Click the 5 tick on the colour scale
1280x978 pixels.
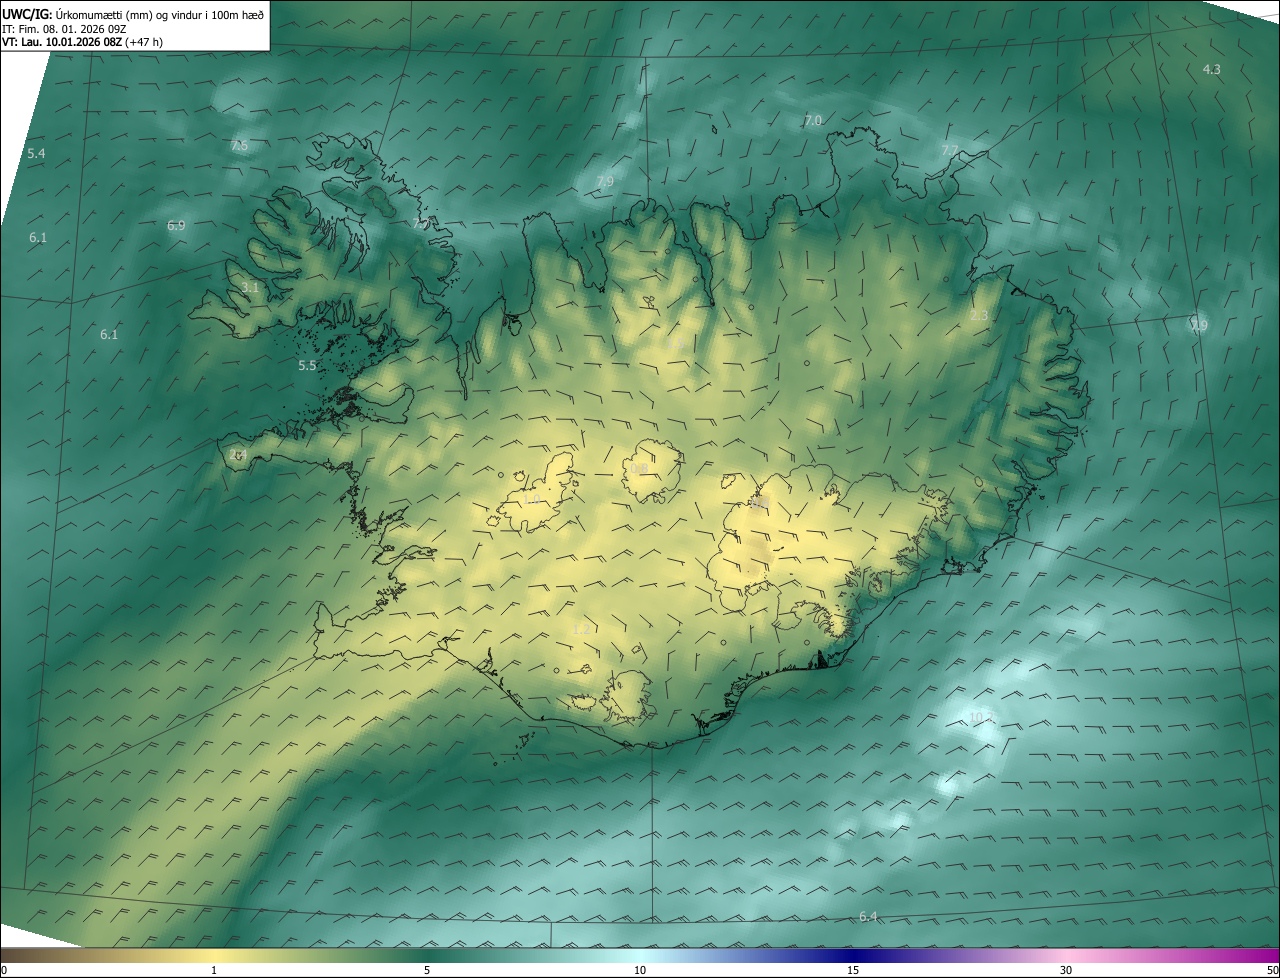click(x=427, y=970)
